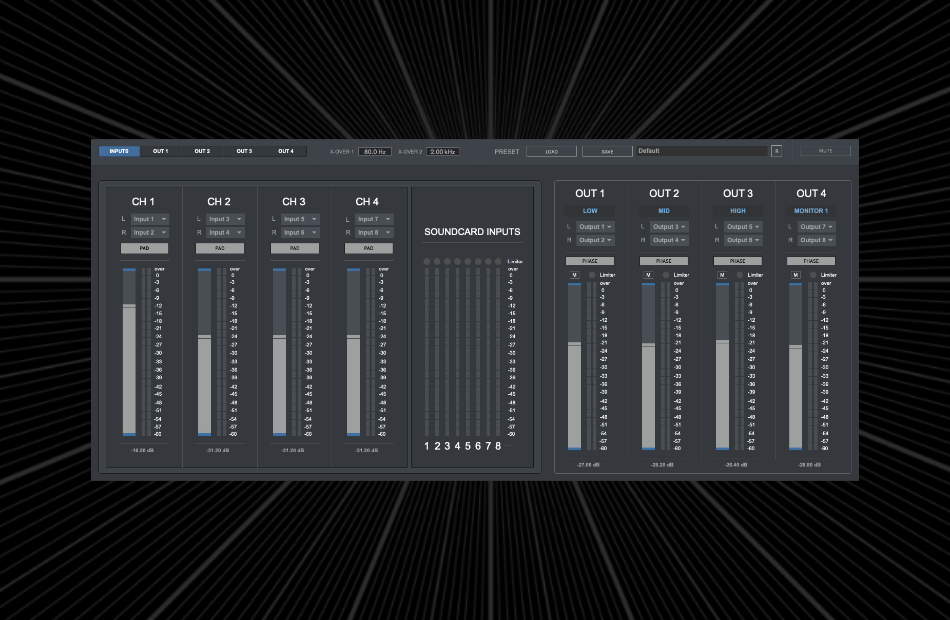Click the MONITOR 1 label under OUT 4

pos(811,211)
